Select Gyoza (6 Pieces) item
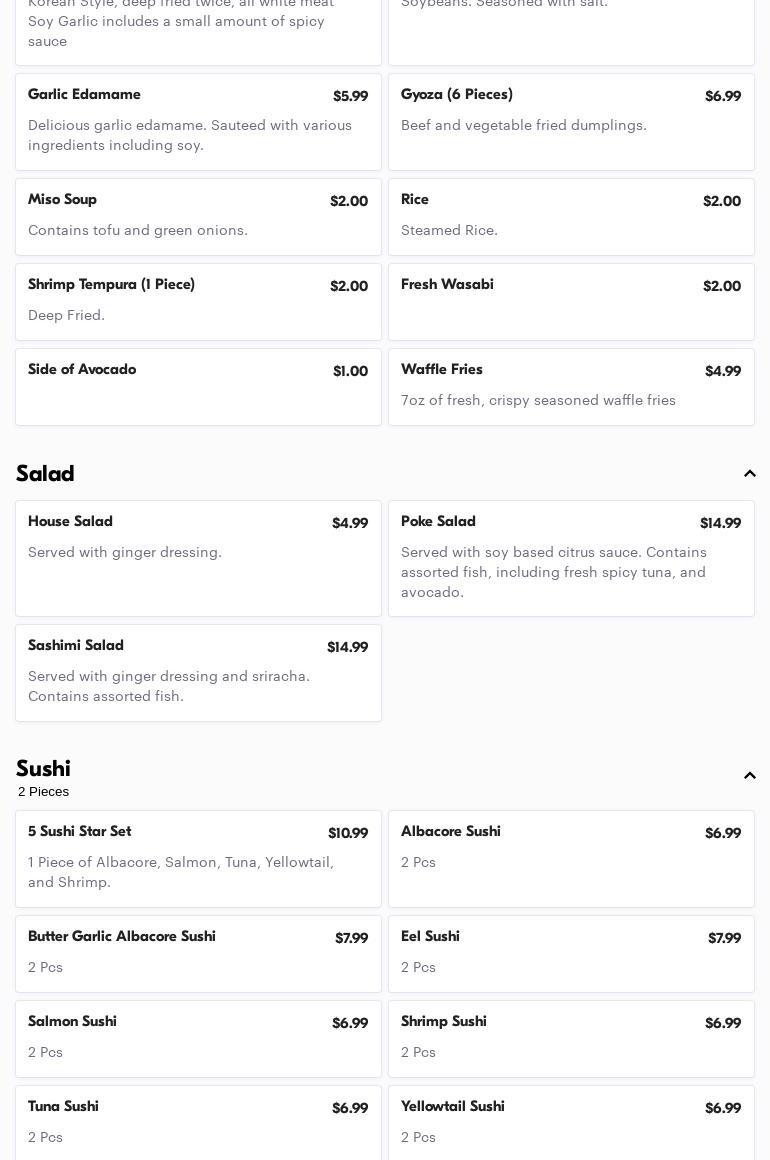 pyautogui.click(x=571, y=122)
